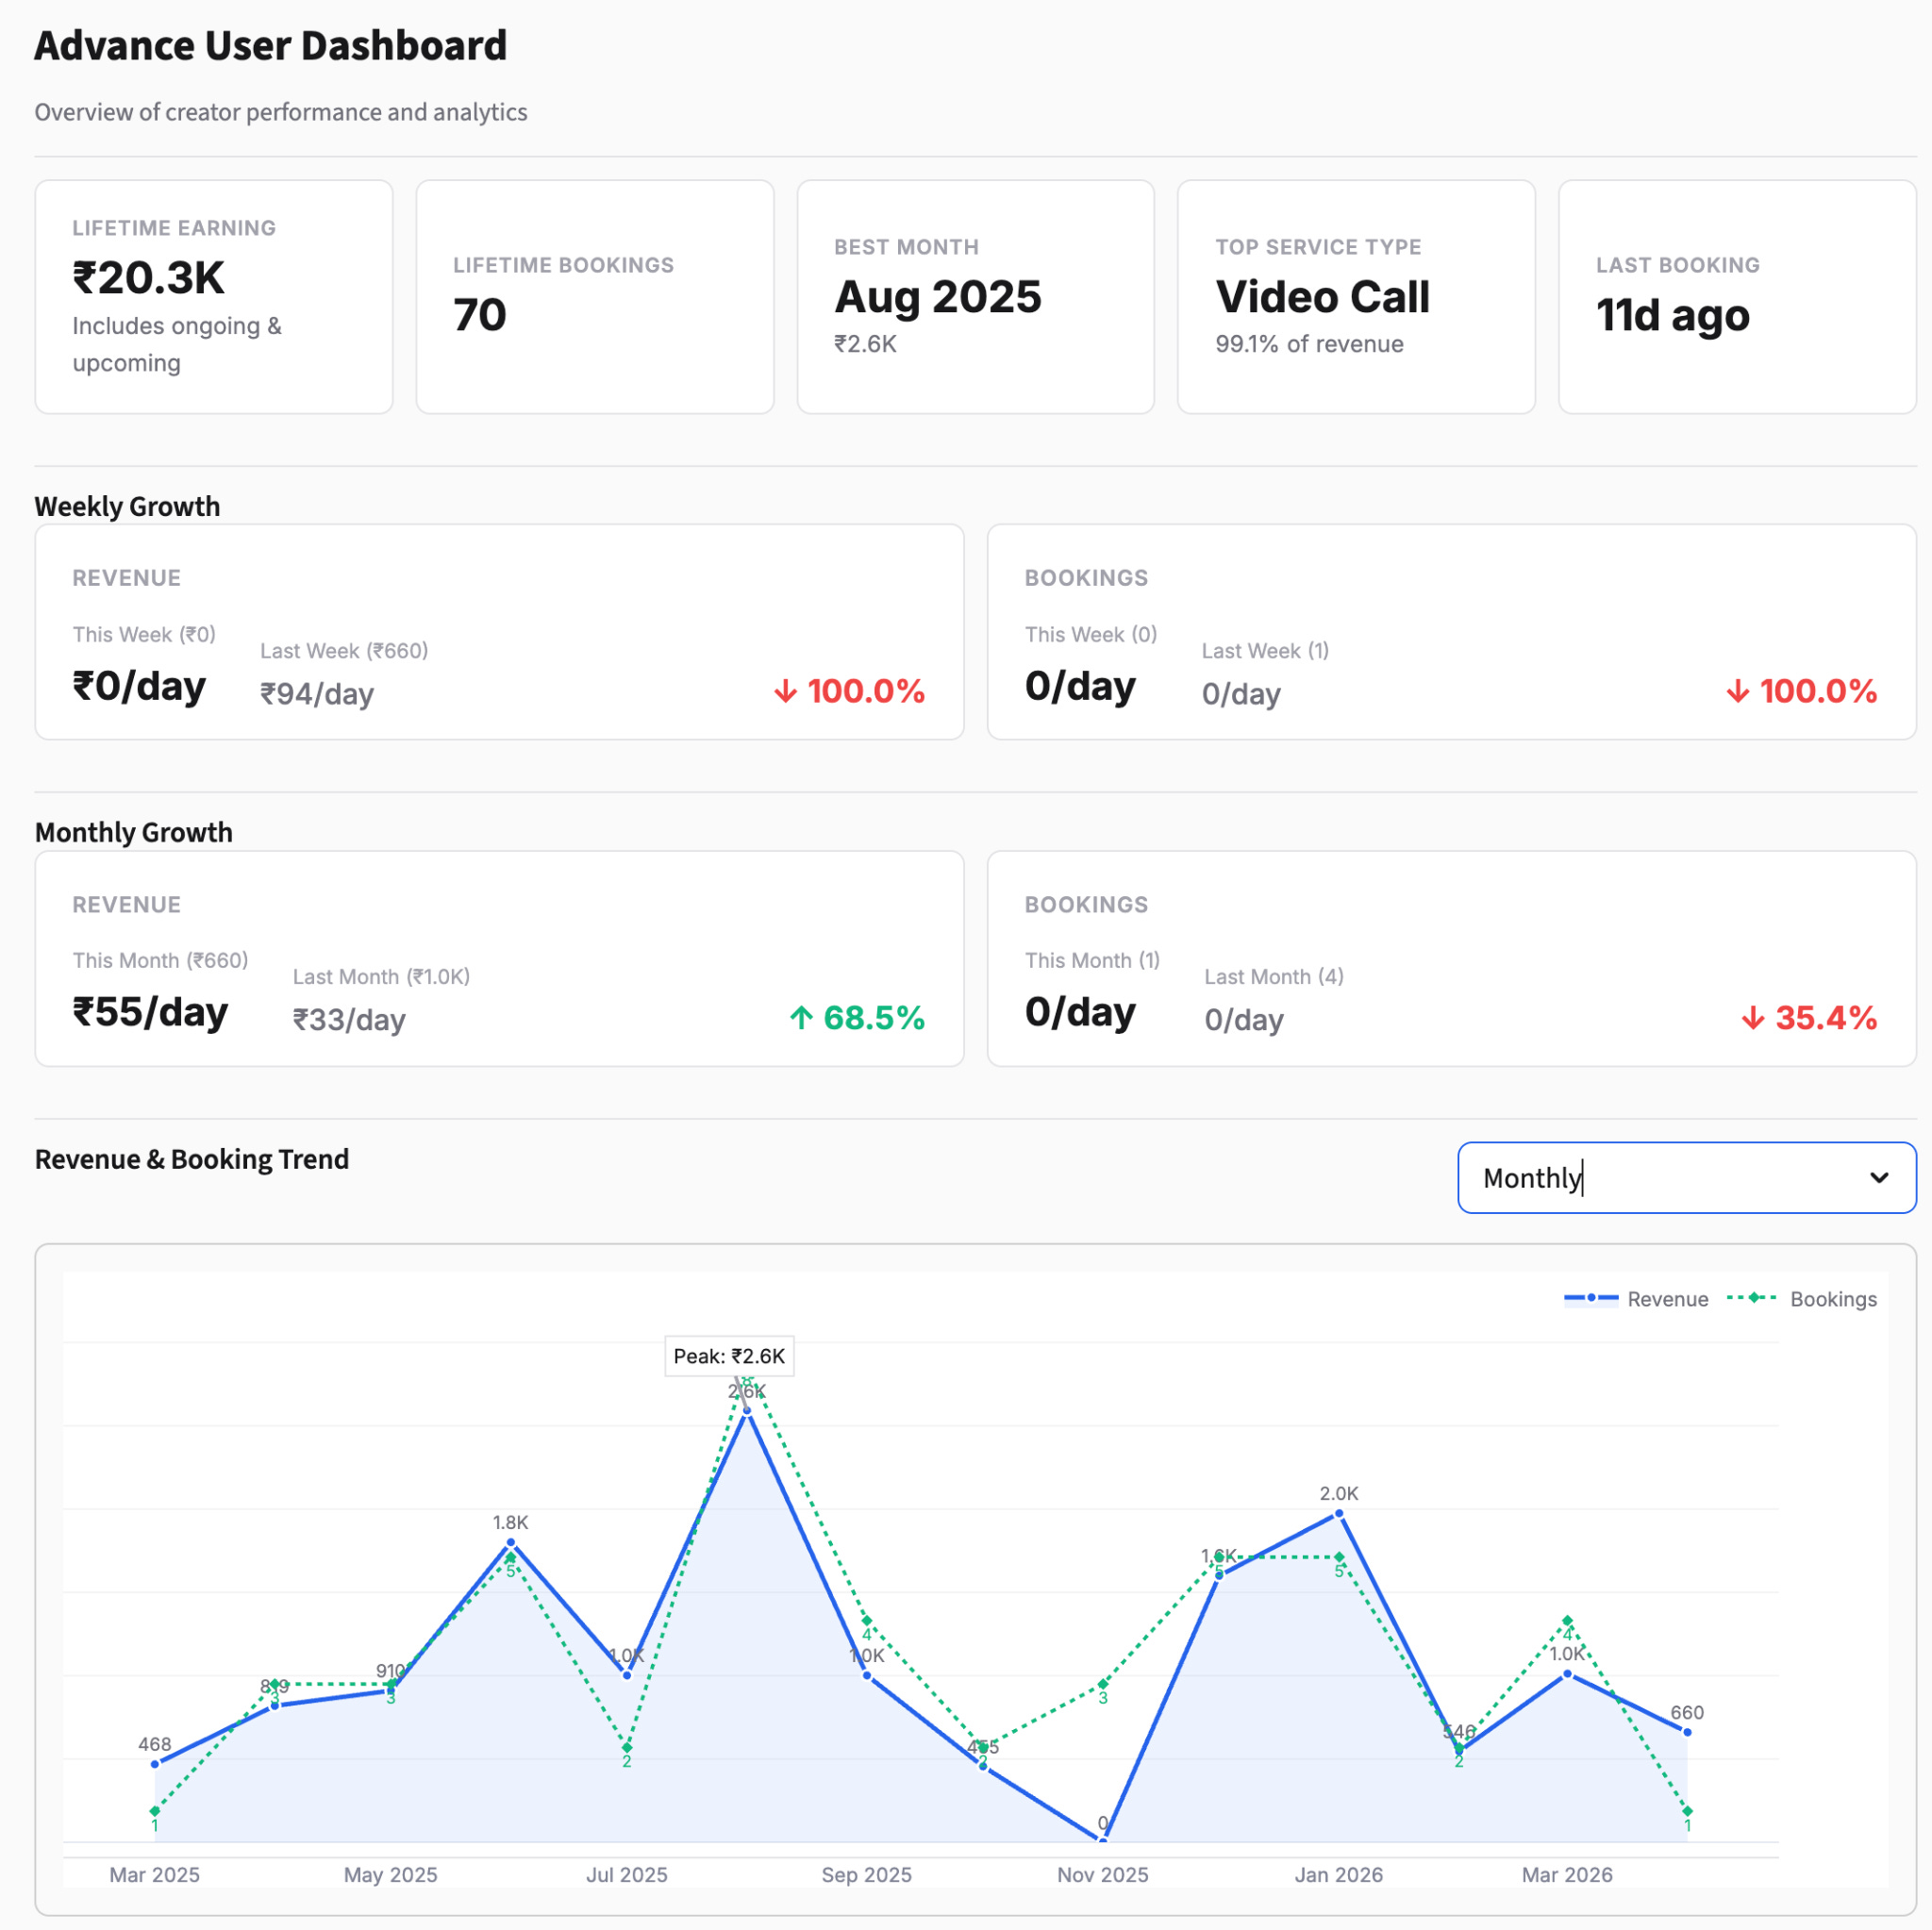
Task: Select the Best Month Aug 2025 card
Action: [x=975, y=296]
